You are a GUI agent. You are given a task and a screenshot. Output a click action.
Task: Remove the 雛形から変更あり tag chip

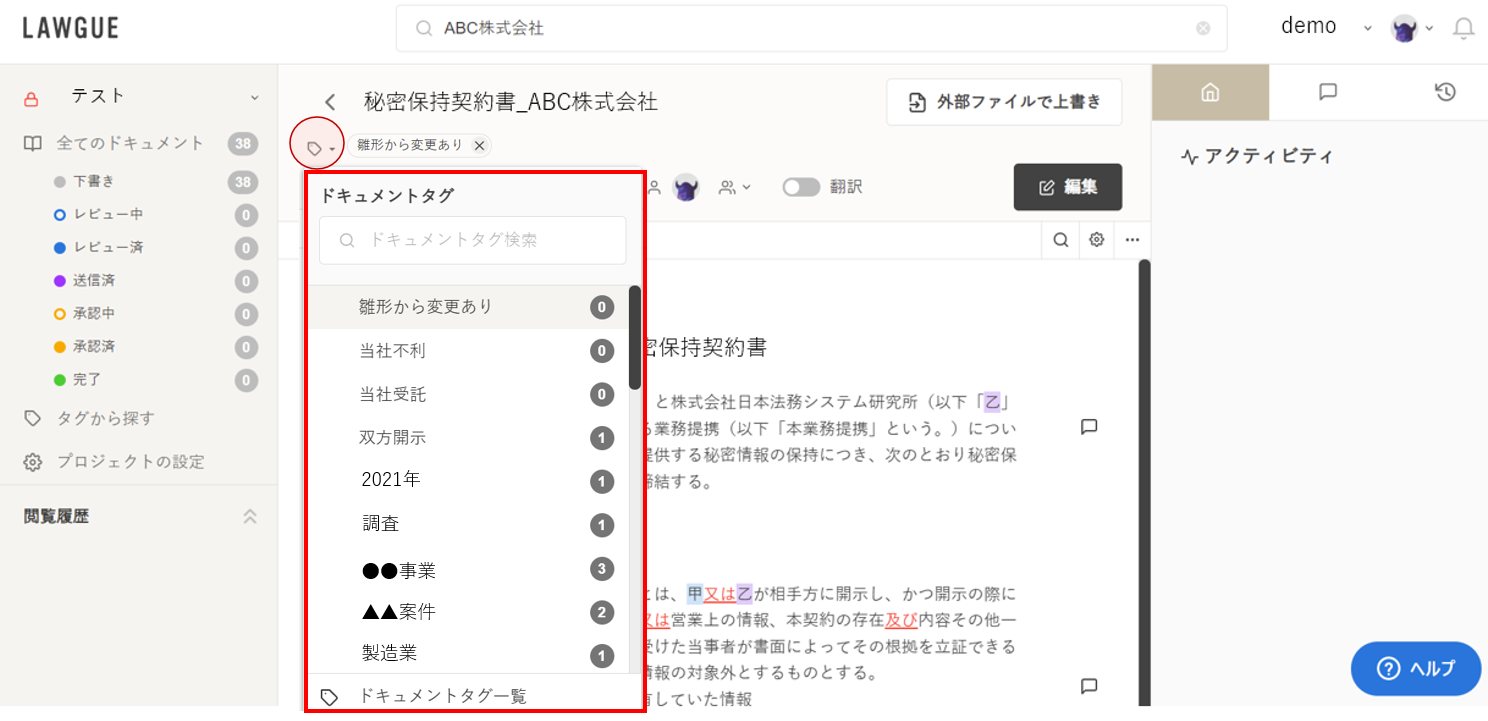[479, 146]
